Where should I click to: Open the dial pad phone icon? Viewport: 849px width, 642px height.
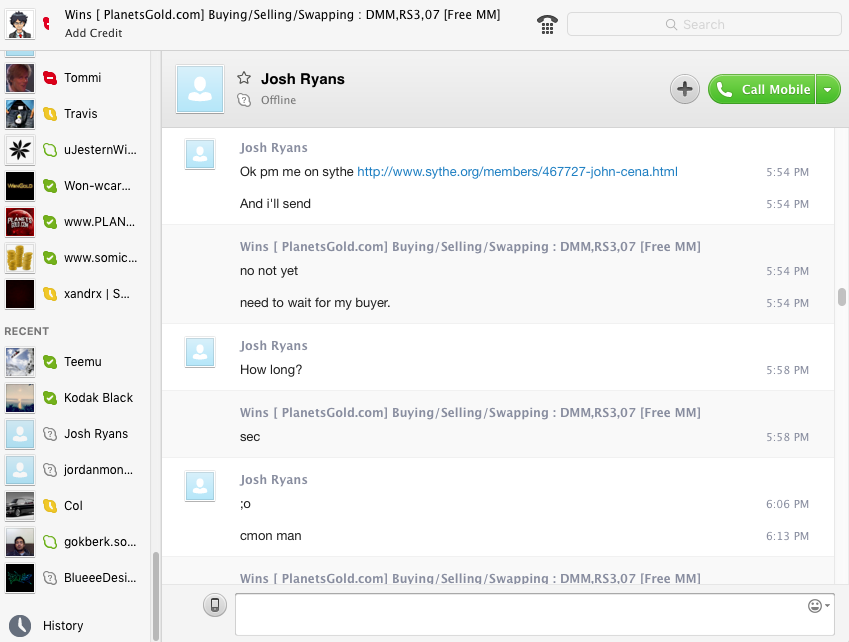point(547,24)
